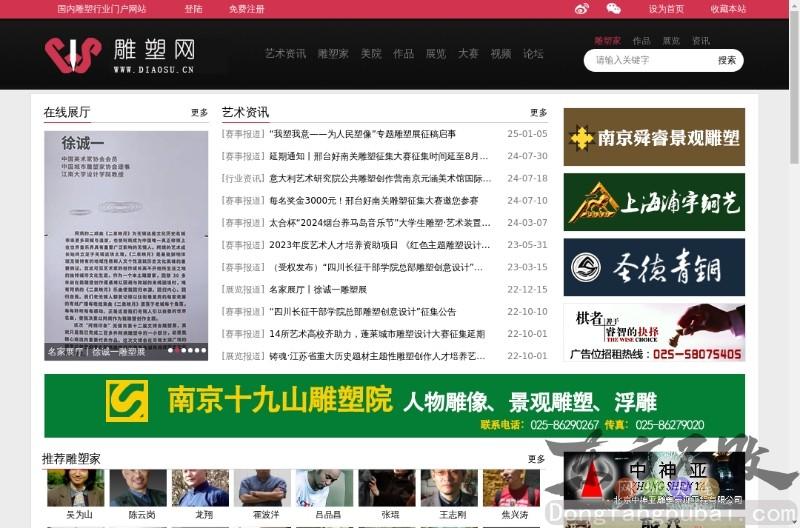Viewport: 800px width, 528px height.
Task: Select the 展览 search category tab
Action: [671, 41]
